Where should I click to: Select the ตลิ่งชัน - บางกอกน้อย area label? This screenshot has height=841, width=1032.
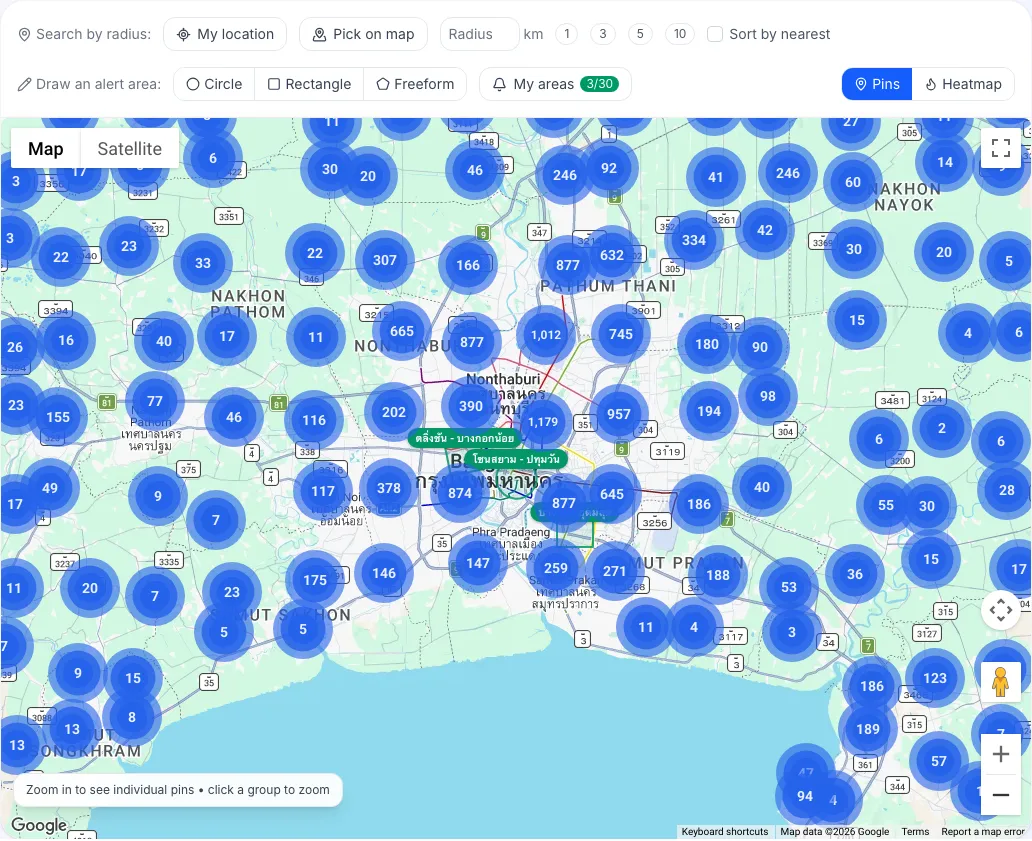465,438
